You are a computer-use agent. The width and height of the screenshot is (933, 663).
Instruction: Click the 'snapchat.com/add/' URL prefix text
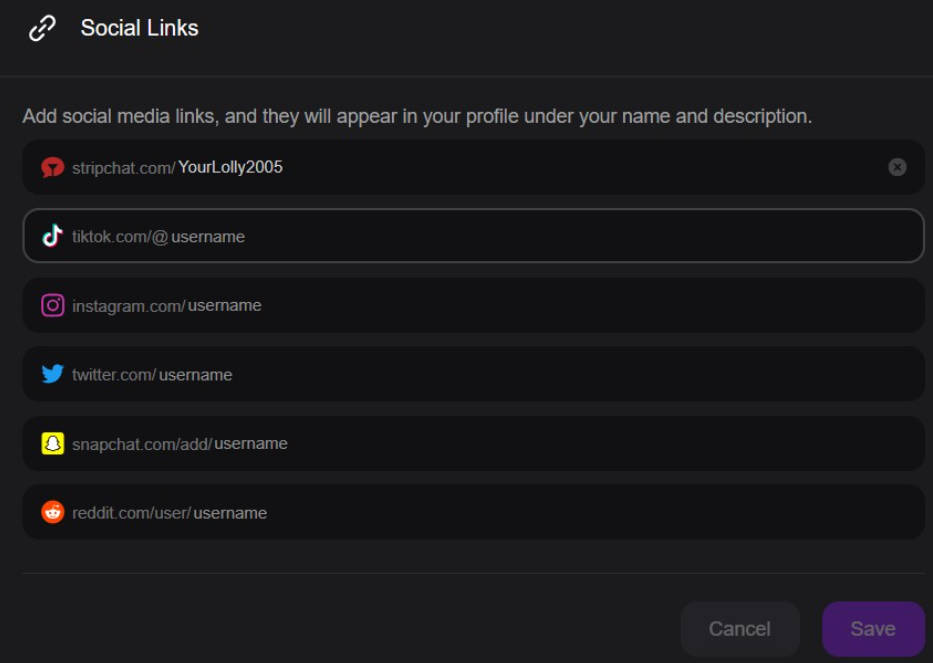point(141,443)
